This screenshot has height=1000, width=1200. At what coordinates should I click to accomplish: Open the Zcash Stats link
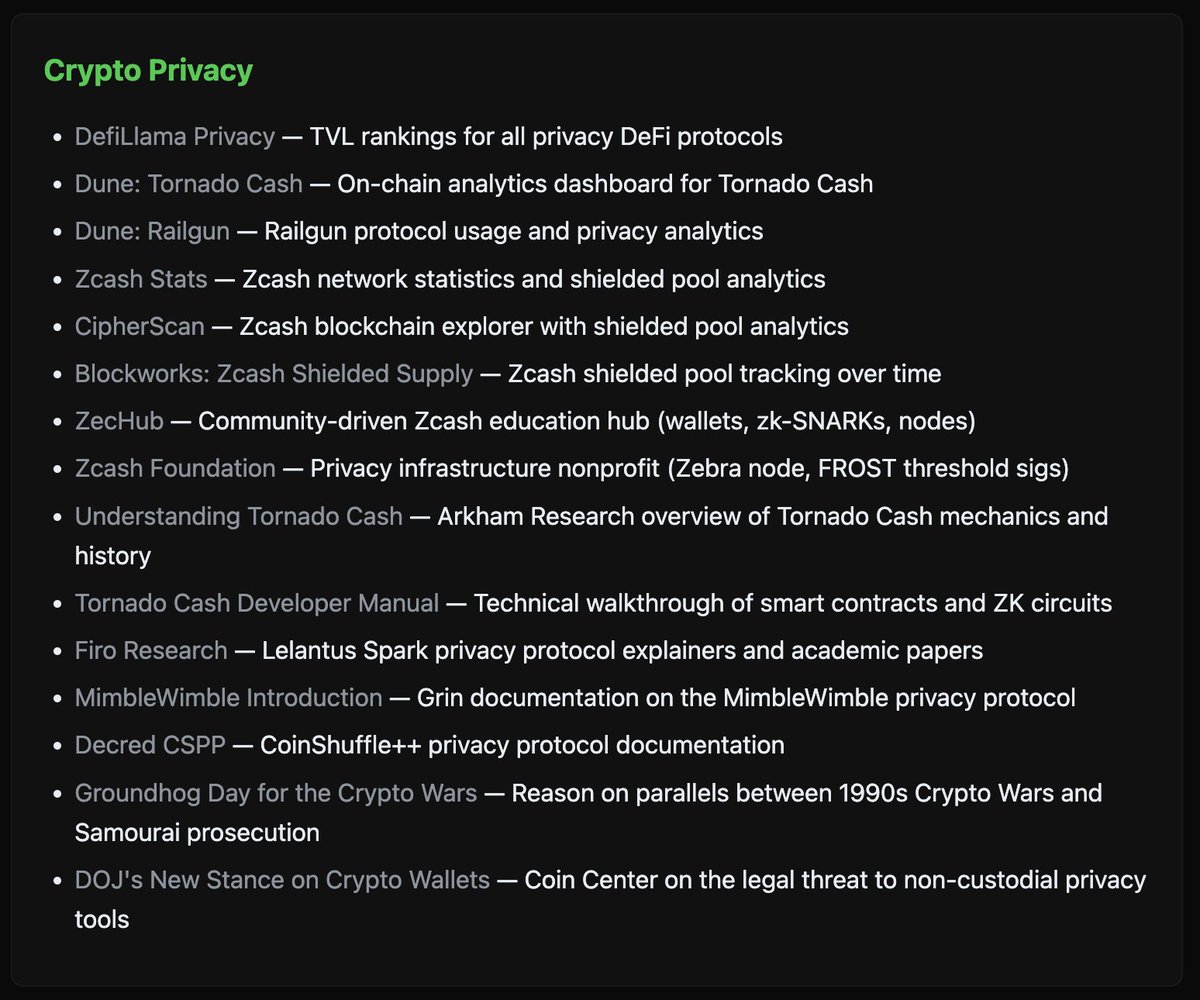point(141,279)
